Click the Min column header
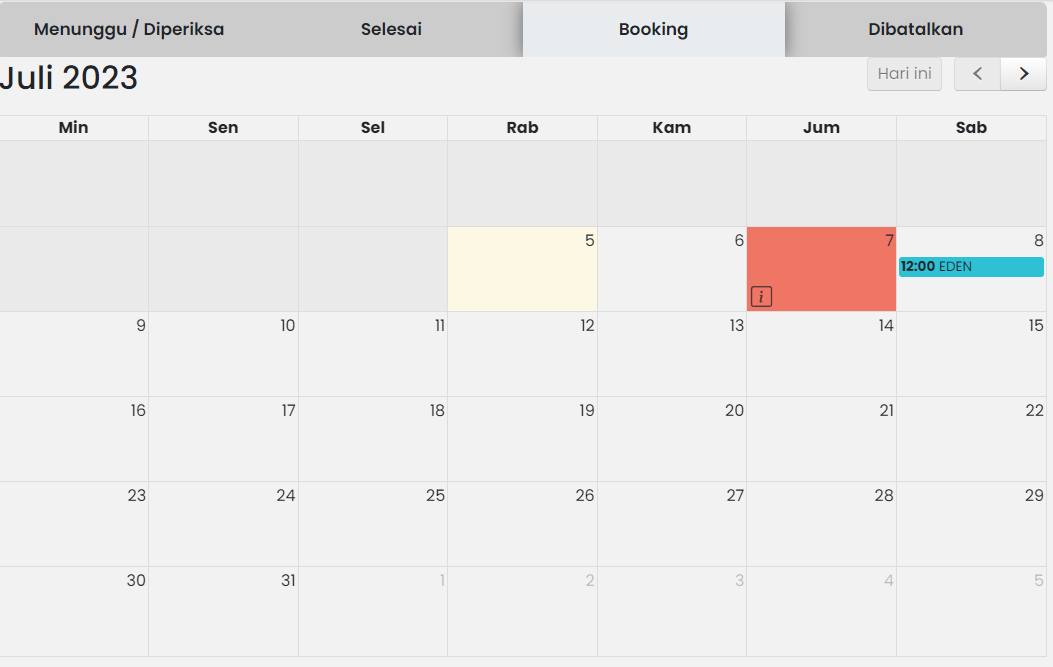1053x667 pixels. (74, 127)
